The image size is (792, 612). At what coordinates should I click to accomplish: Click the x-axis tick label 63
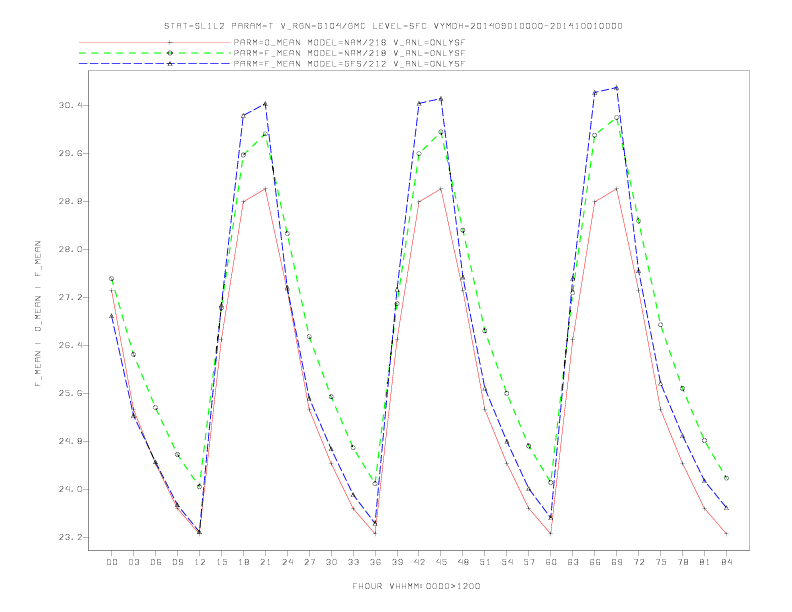(573, 562)
